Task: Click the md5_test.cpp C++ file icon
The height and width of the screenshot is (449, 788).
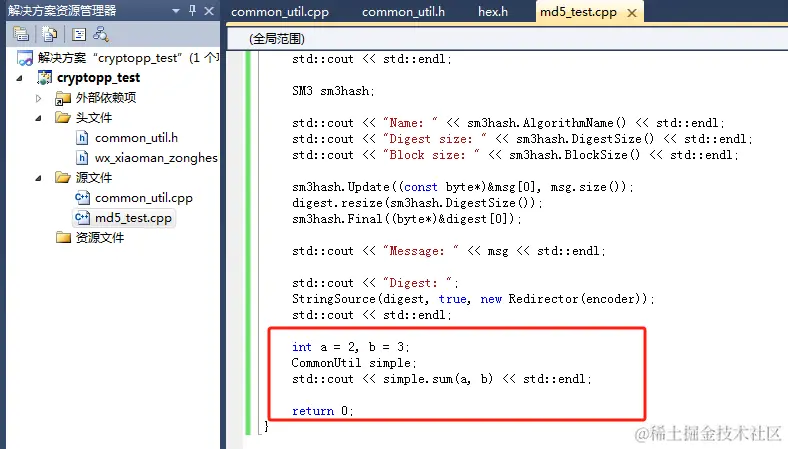Action: (x=82, y=218)
